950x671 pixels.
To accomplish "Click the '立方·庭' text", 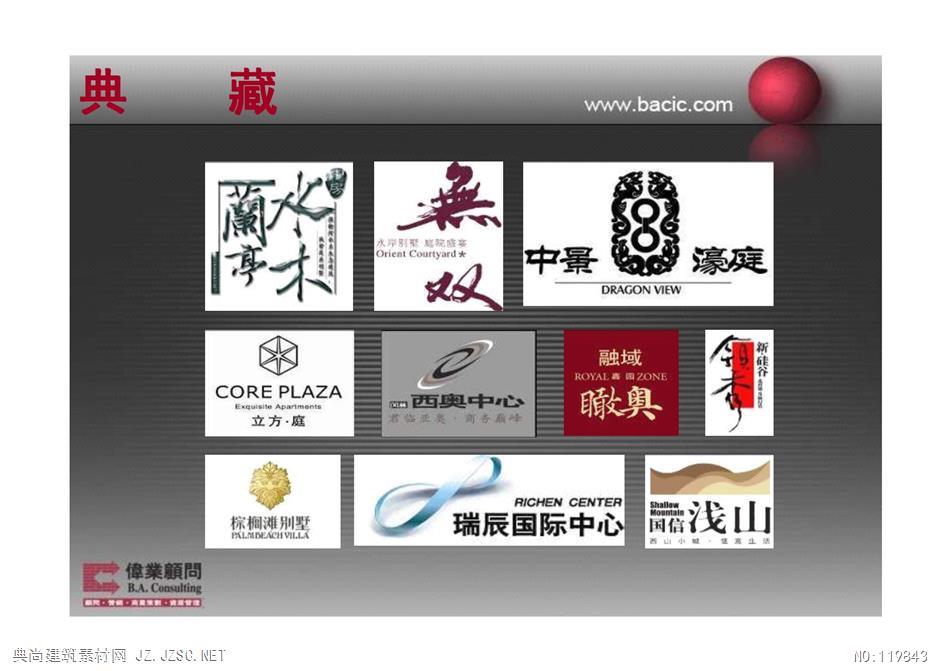I will (x=278, y=421).
